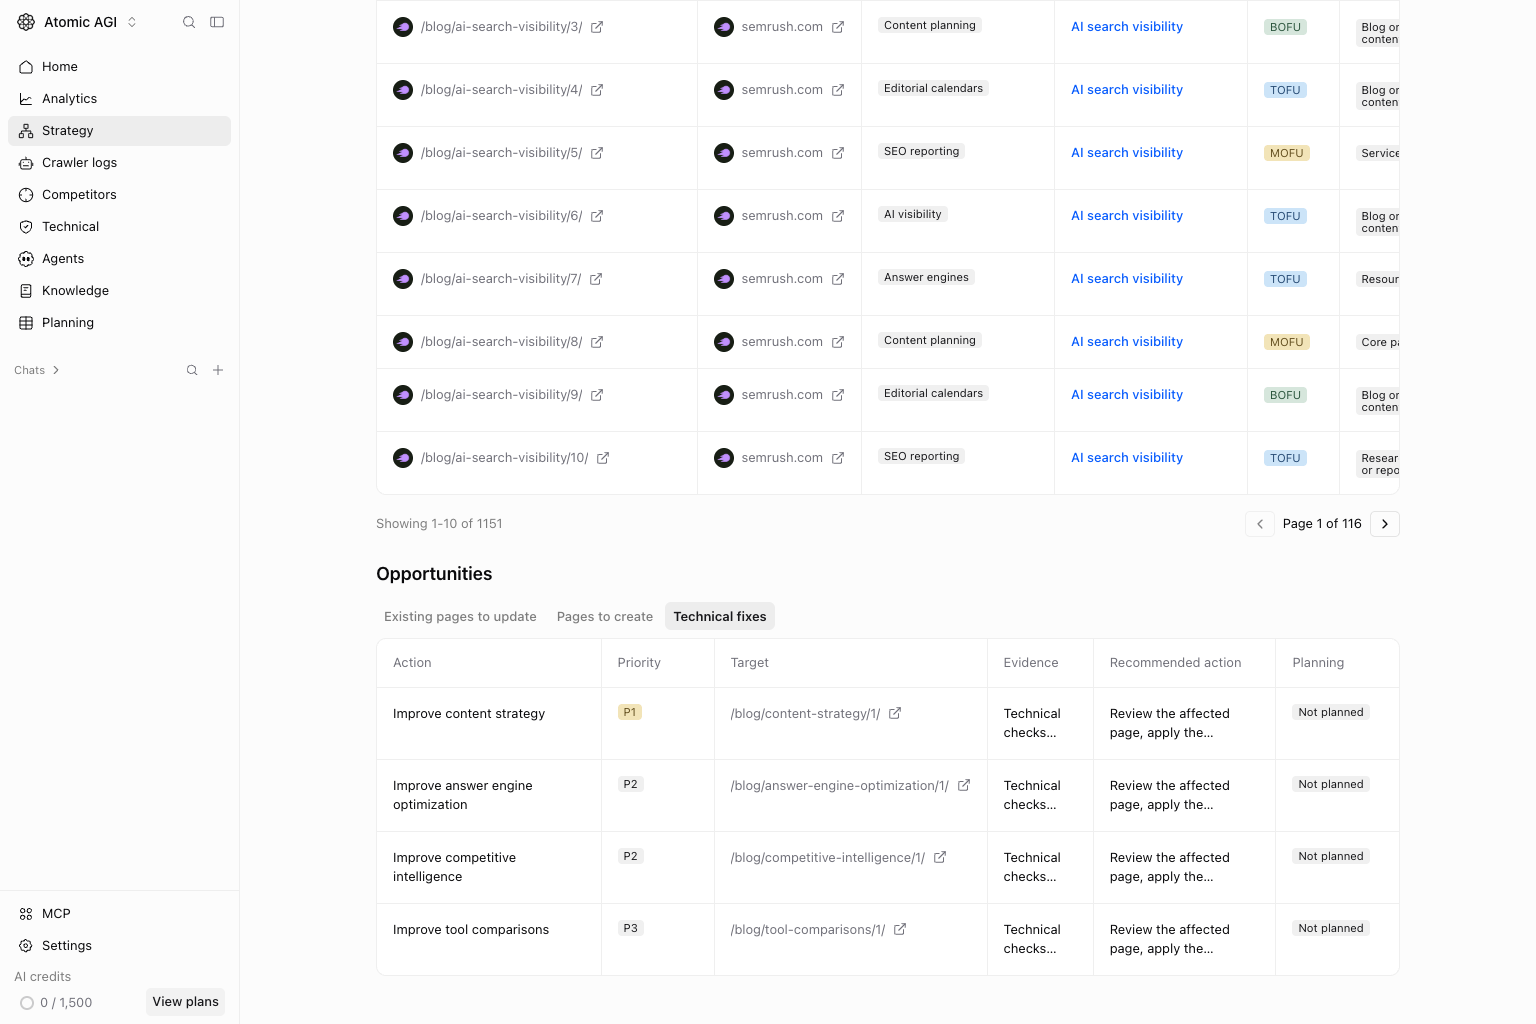Click the Technical shield icon

click(26, 227)
